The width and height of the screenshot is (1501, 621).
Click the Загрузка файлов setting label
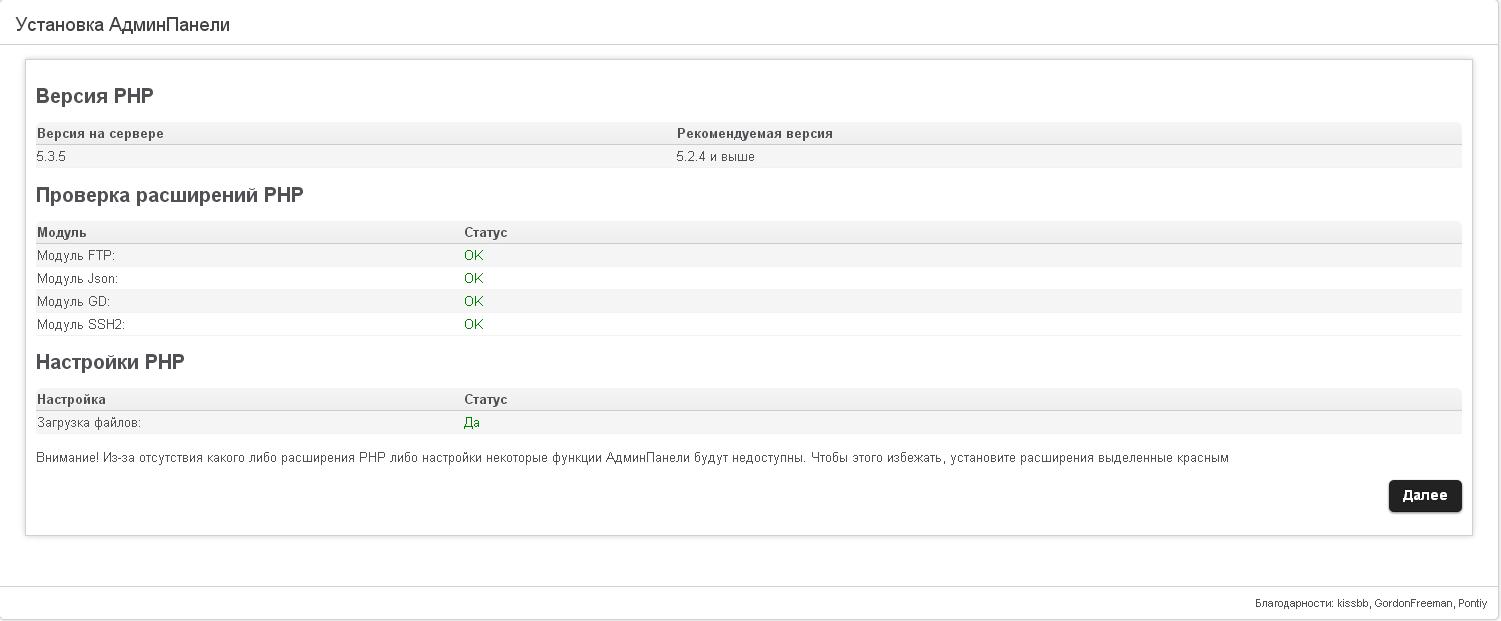point(89,423)
